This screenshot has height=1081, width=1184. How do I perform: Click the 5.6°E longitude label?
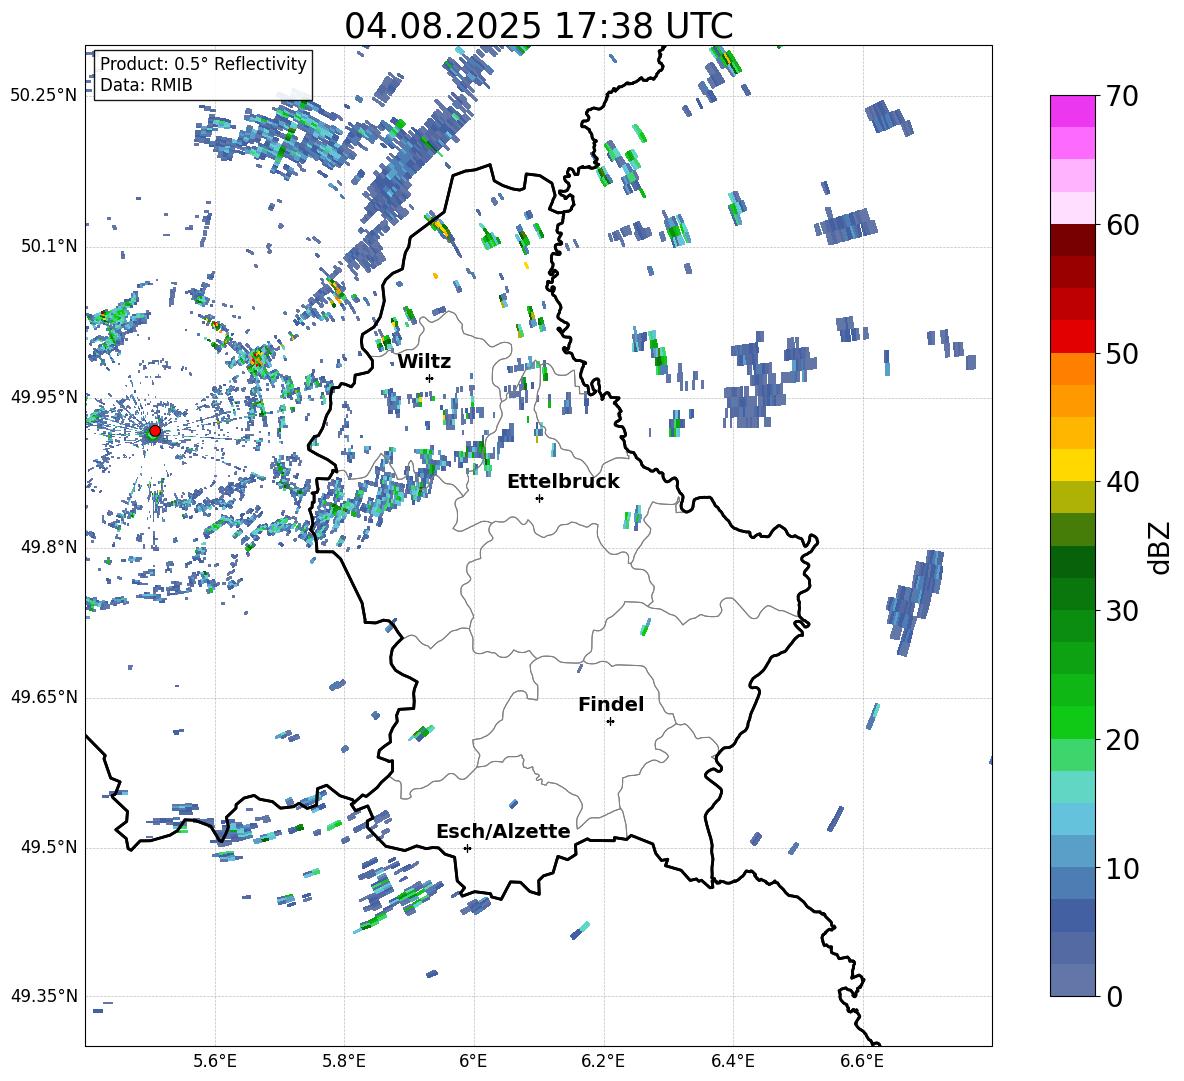[x=214, y=1061]
